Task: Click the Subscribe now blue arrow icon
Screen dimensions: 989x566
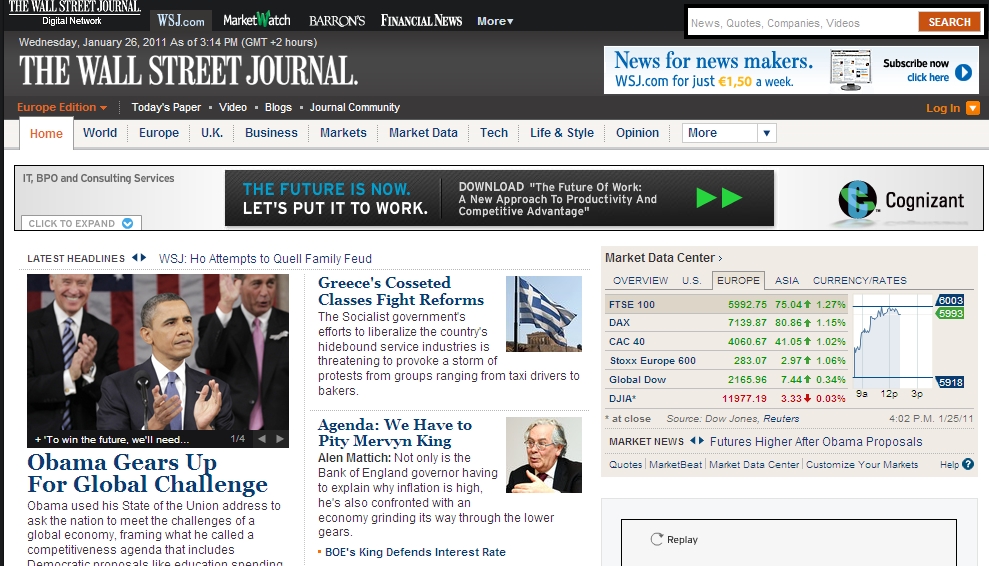Action: tap(963, 72)
